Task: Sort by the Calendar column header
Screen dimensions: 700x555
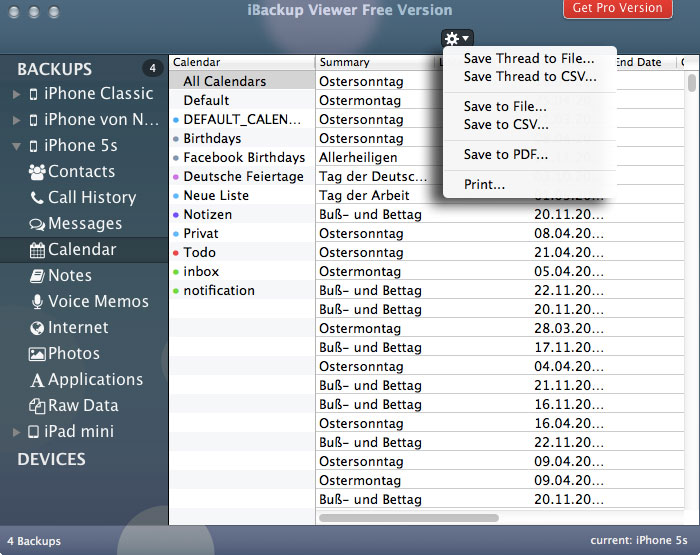Action: (x=242, y=63)
